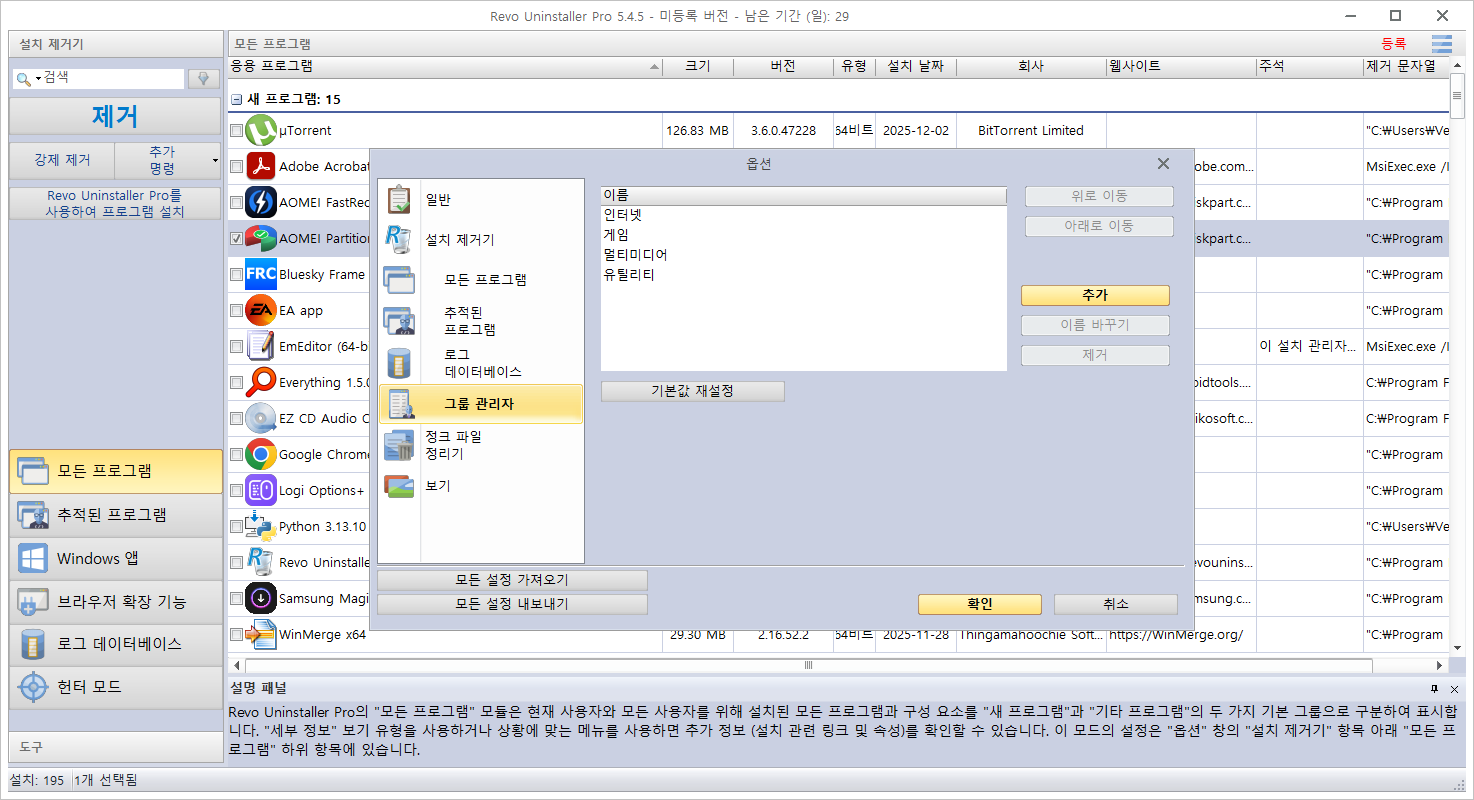This screenshot has width=1474, height=800.
Task: Click the AOMEI Partition Assistant icon
Action: (x=261, y=239)
